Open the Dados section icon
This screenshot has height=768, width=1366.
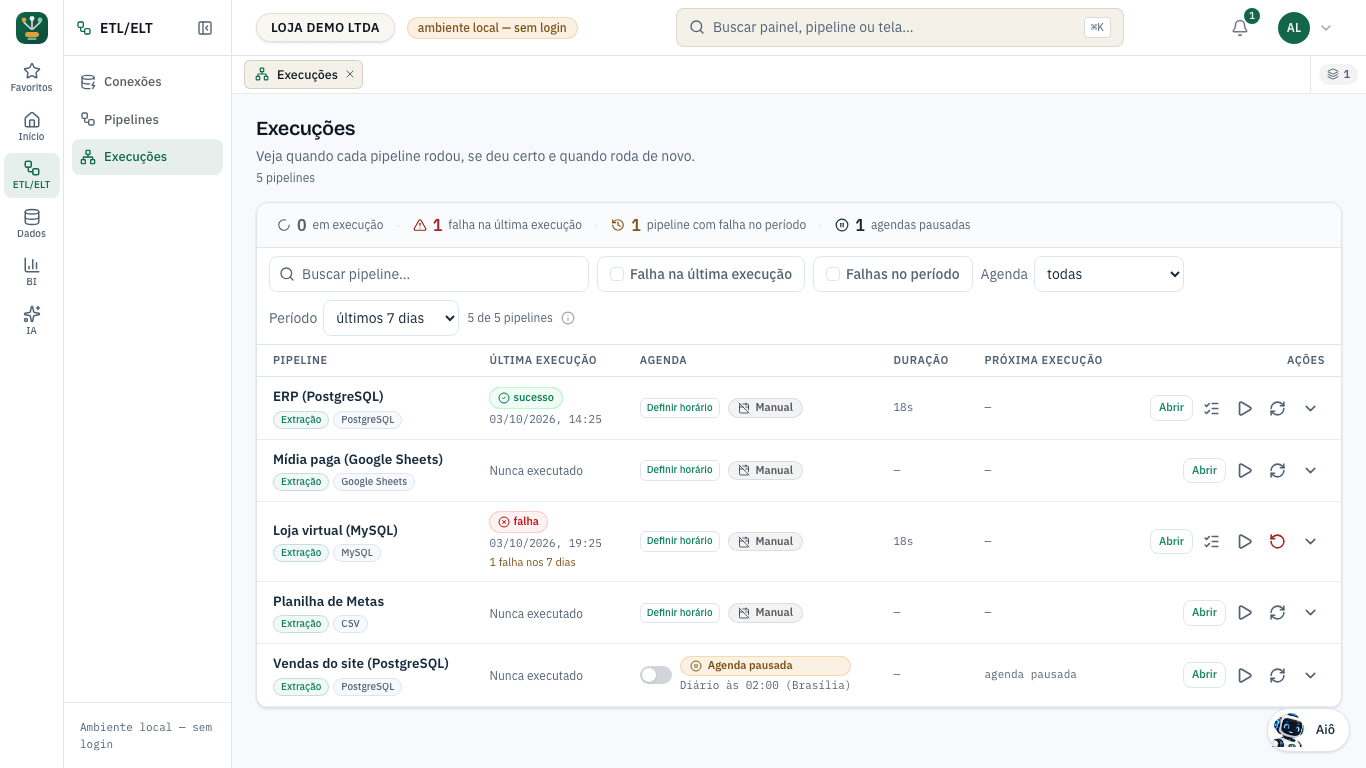click(x=32, y=223)
